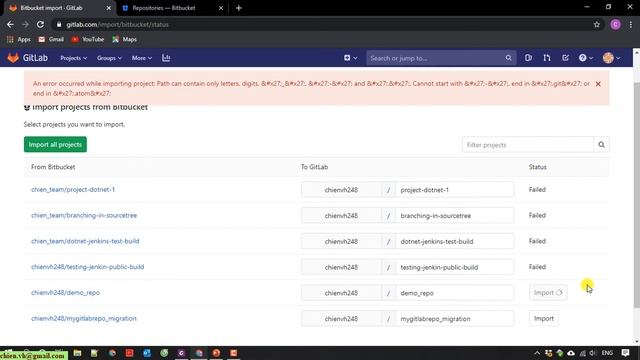Click the Failed status for project-dotnet-1
The height and width of the screenshot is (360, 640).
coord(537,189)
